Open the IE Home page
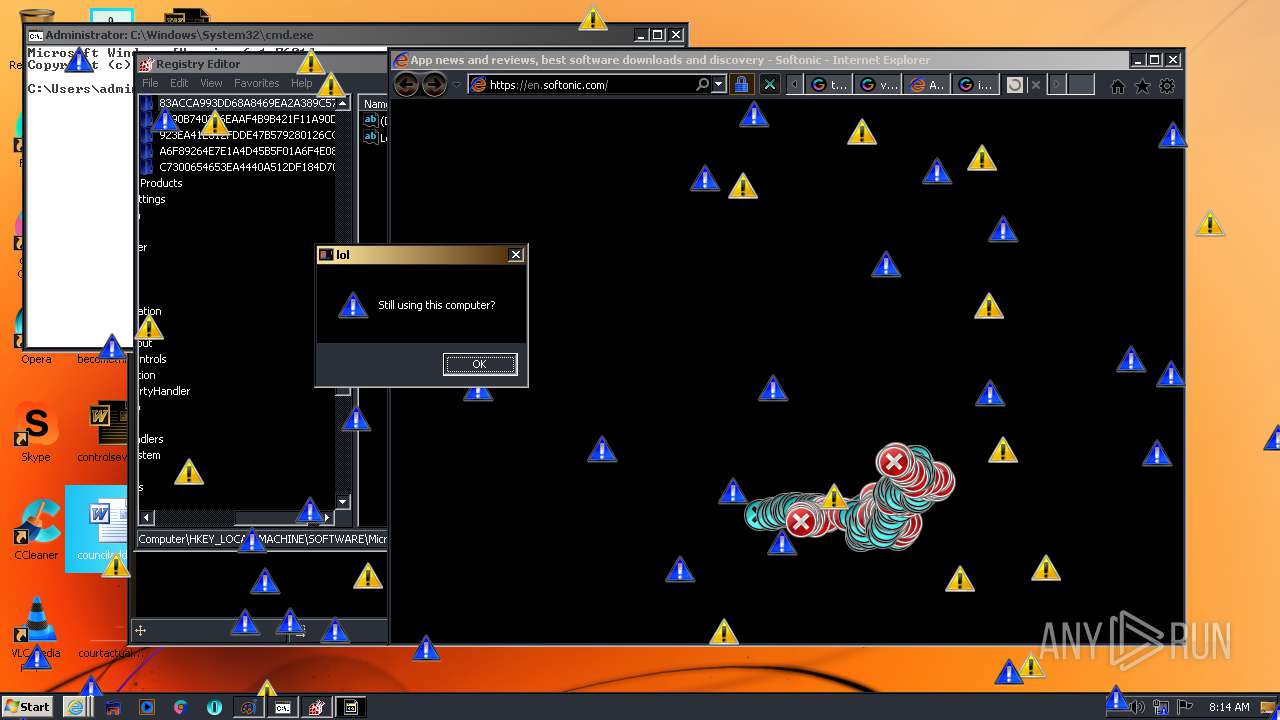 [x=1118, y=86]
